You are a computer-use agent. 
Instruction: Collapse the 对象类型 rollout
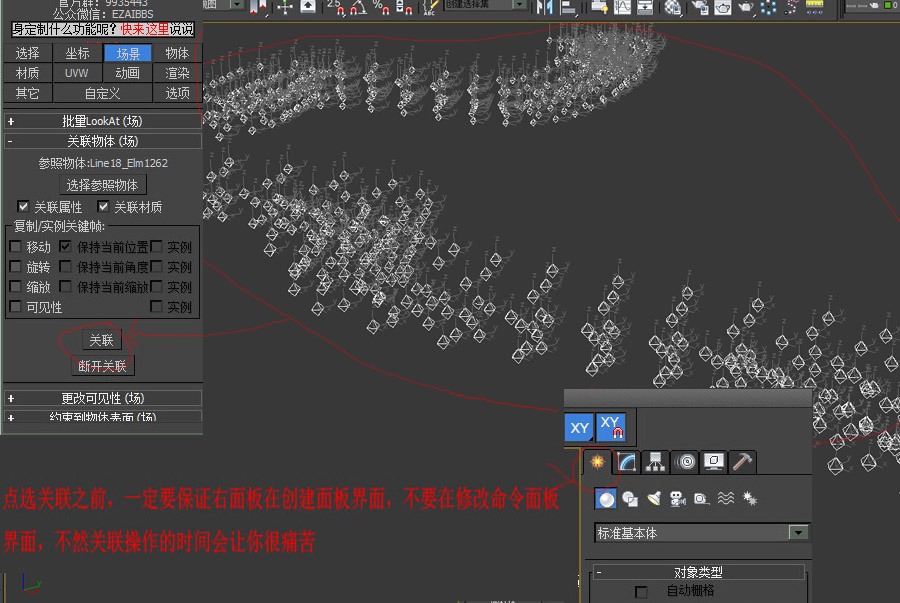tap(699, 571)
